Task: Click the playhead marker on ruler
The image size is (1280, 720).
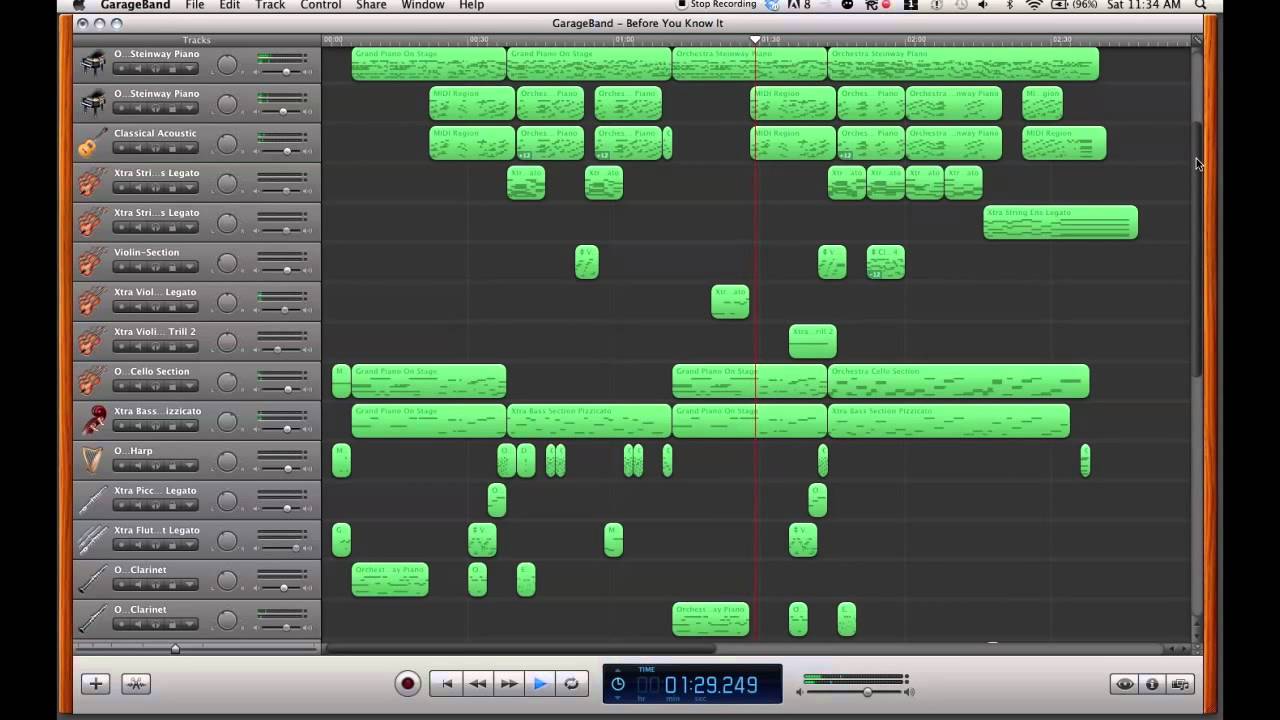Action: tap(756, 40)
